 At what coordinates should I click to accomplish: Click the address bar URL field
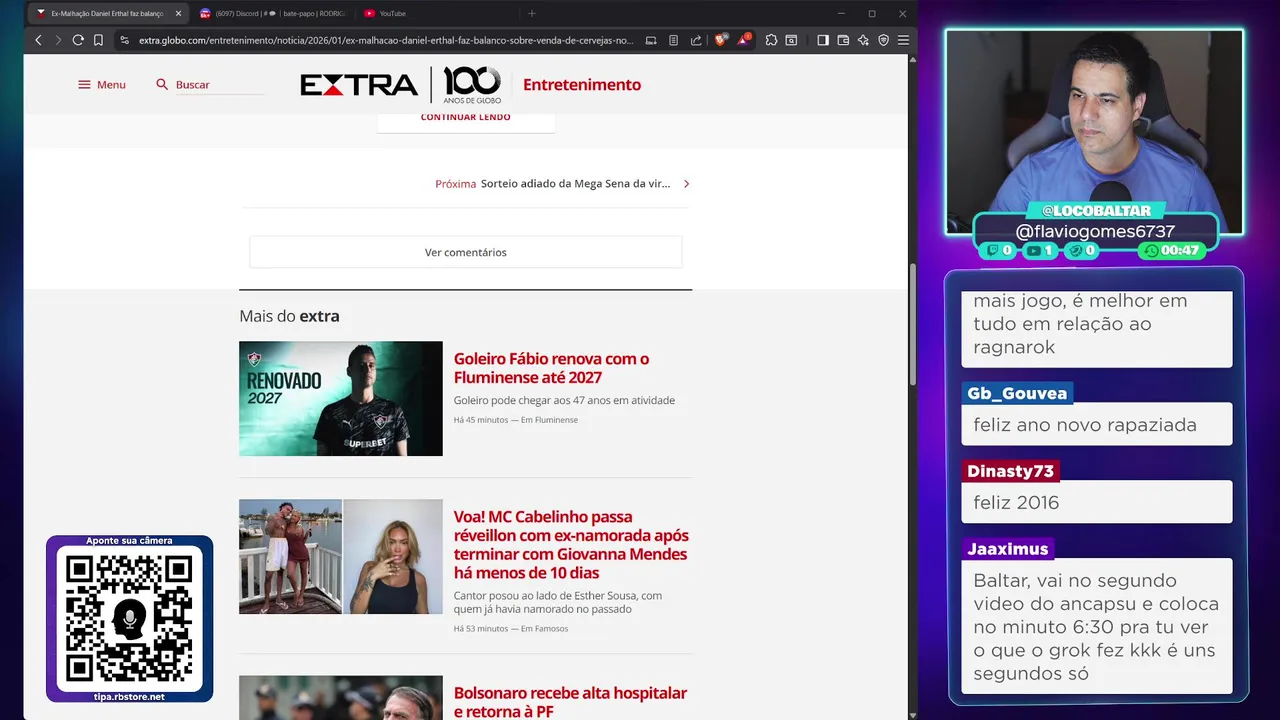pos(386,40)
